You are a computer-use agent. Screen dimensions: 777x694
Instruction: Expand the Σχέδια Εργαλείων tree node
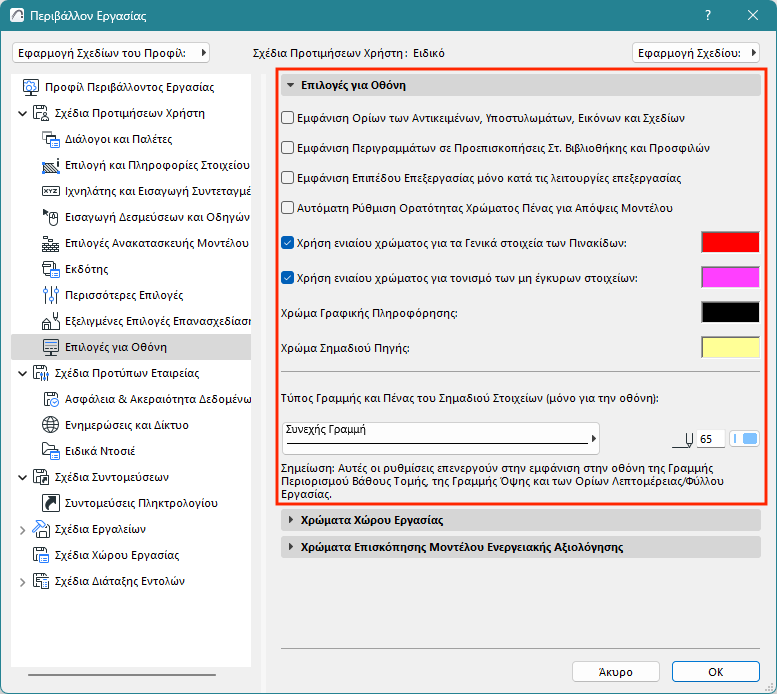[22, 530]
